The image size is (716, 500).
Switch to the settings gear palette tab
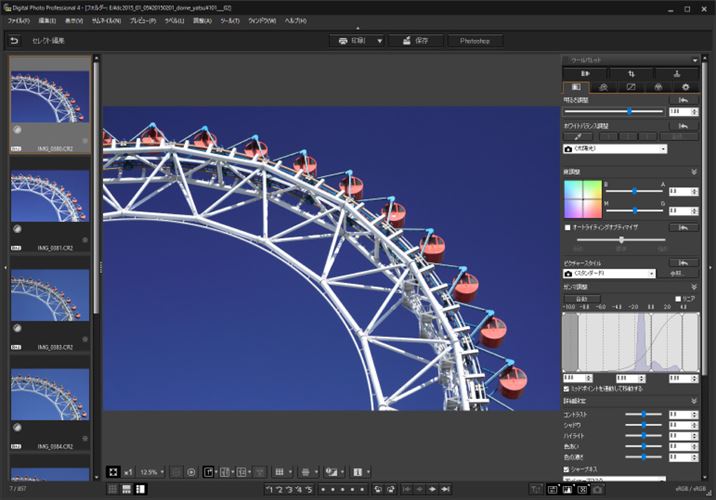tap(685, 87)
